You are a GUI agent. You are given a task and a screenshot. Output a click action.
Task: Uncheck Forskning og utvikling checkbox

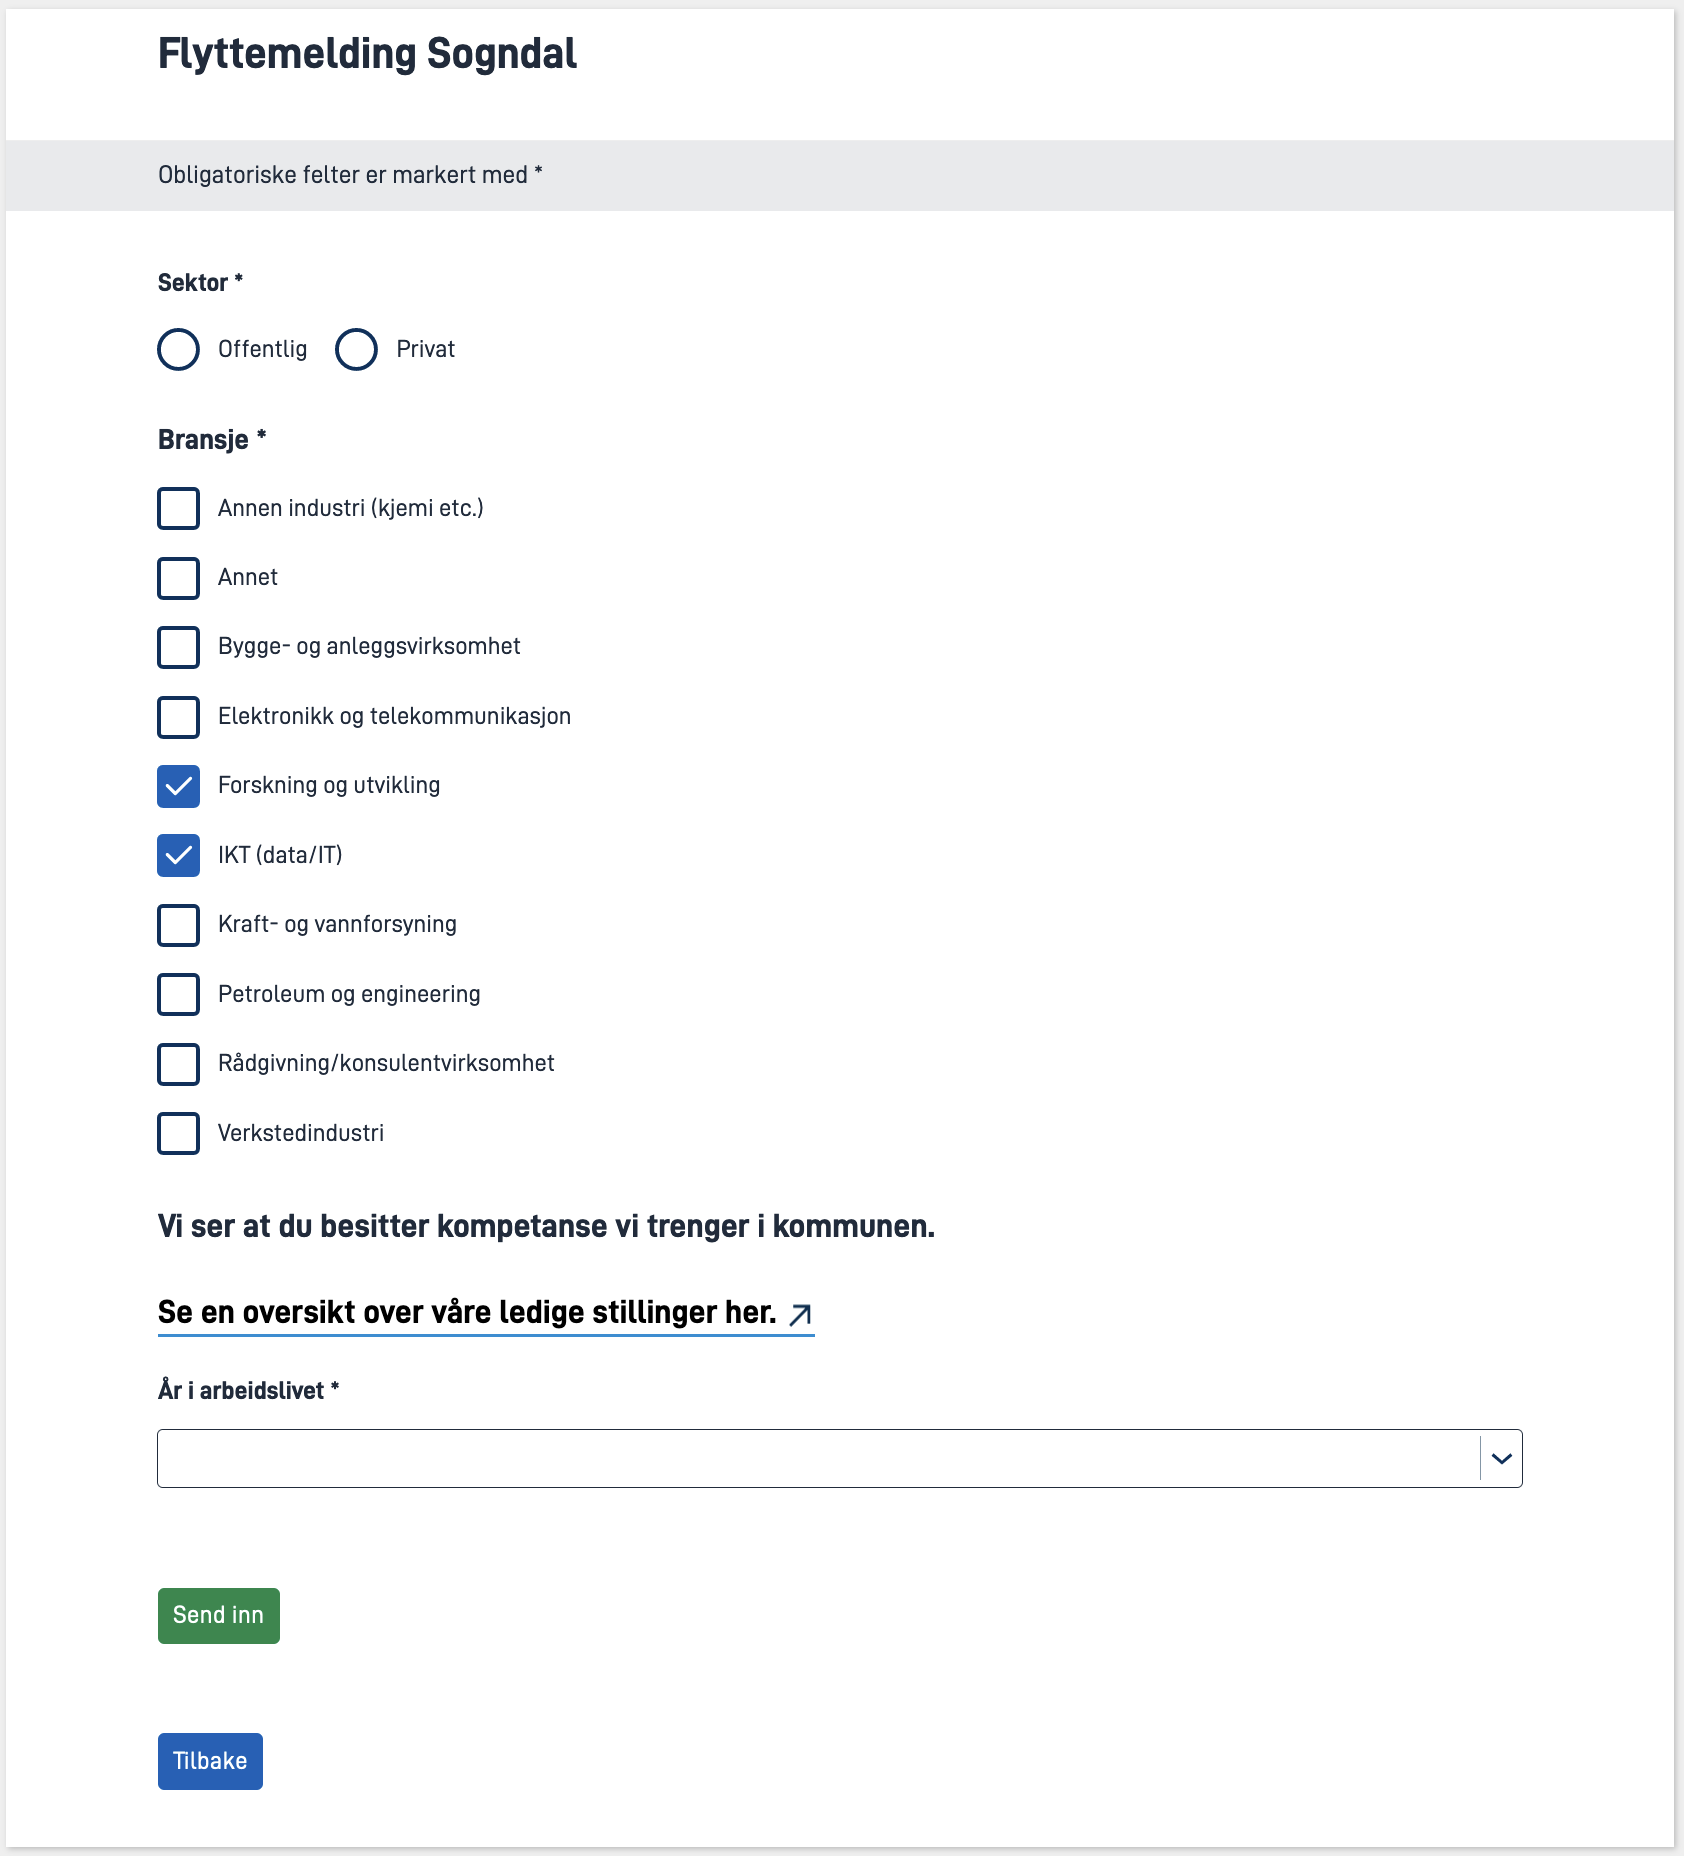pos(178,786)
